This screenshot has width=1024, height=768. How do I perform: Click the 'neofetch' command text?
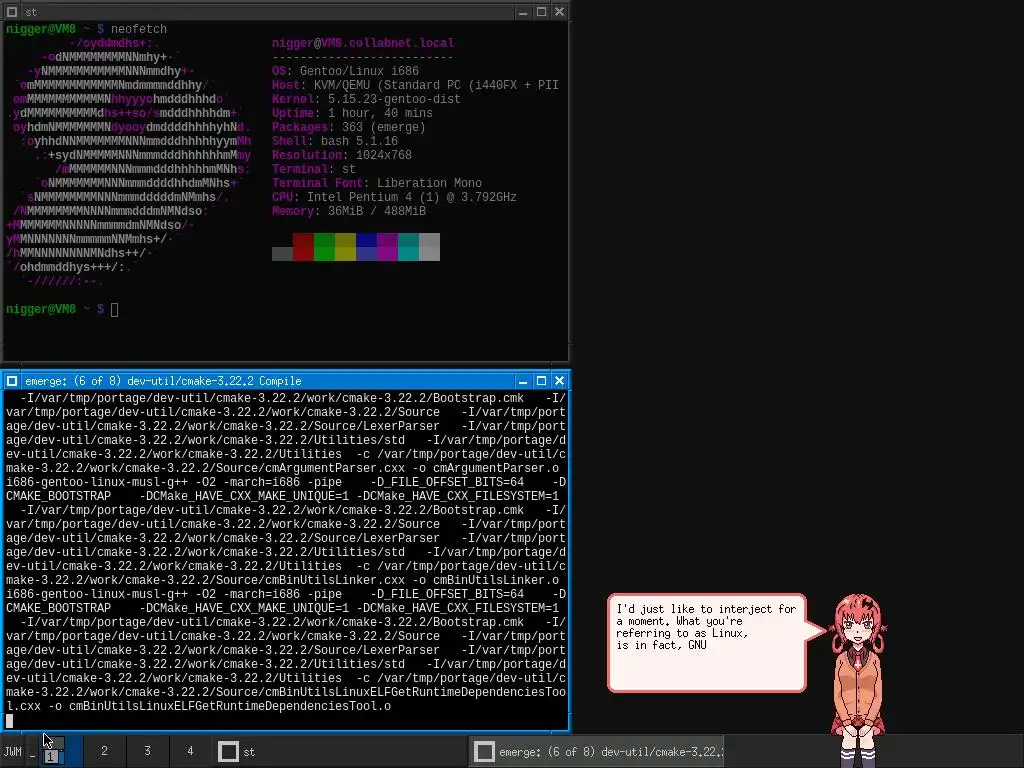pyautogui.click(x=138, y=29)
